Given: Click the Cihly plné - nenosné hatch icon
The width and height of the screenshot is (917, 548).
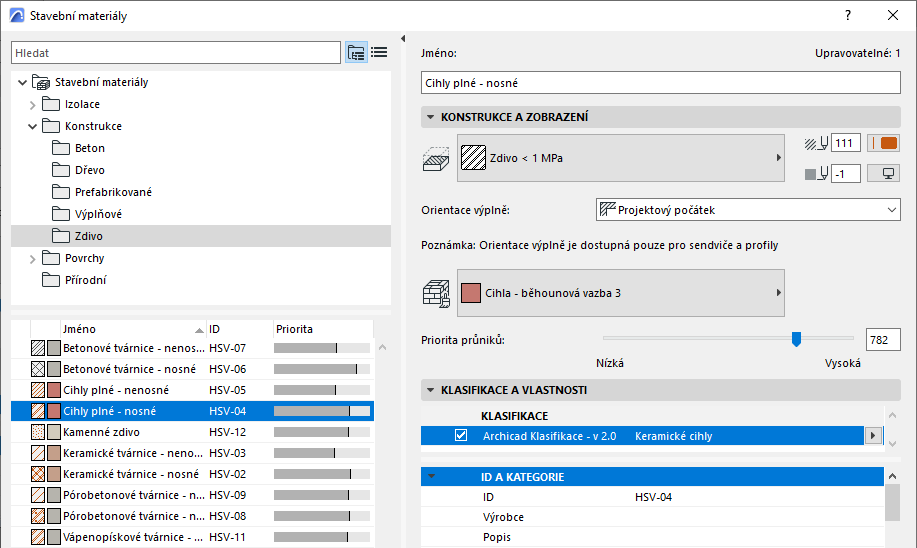Looking at the screenshot, I should click(38, 390).
